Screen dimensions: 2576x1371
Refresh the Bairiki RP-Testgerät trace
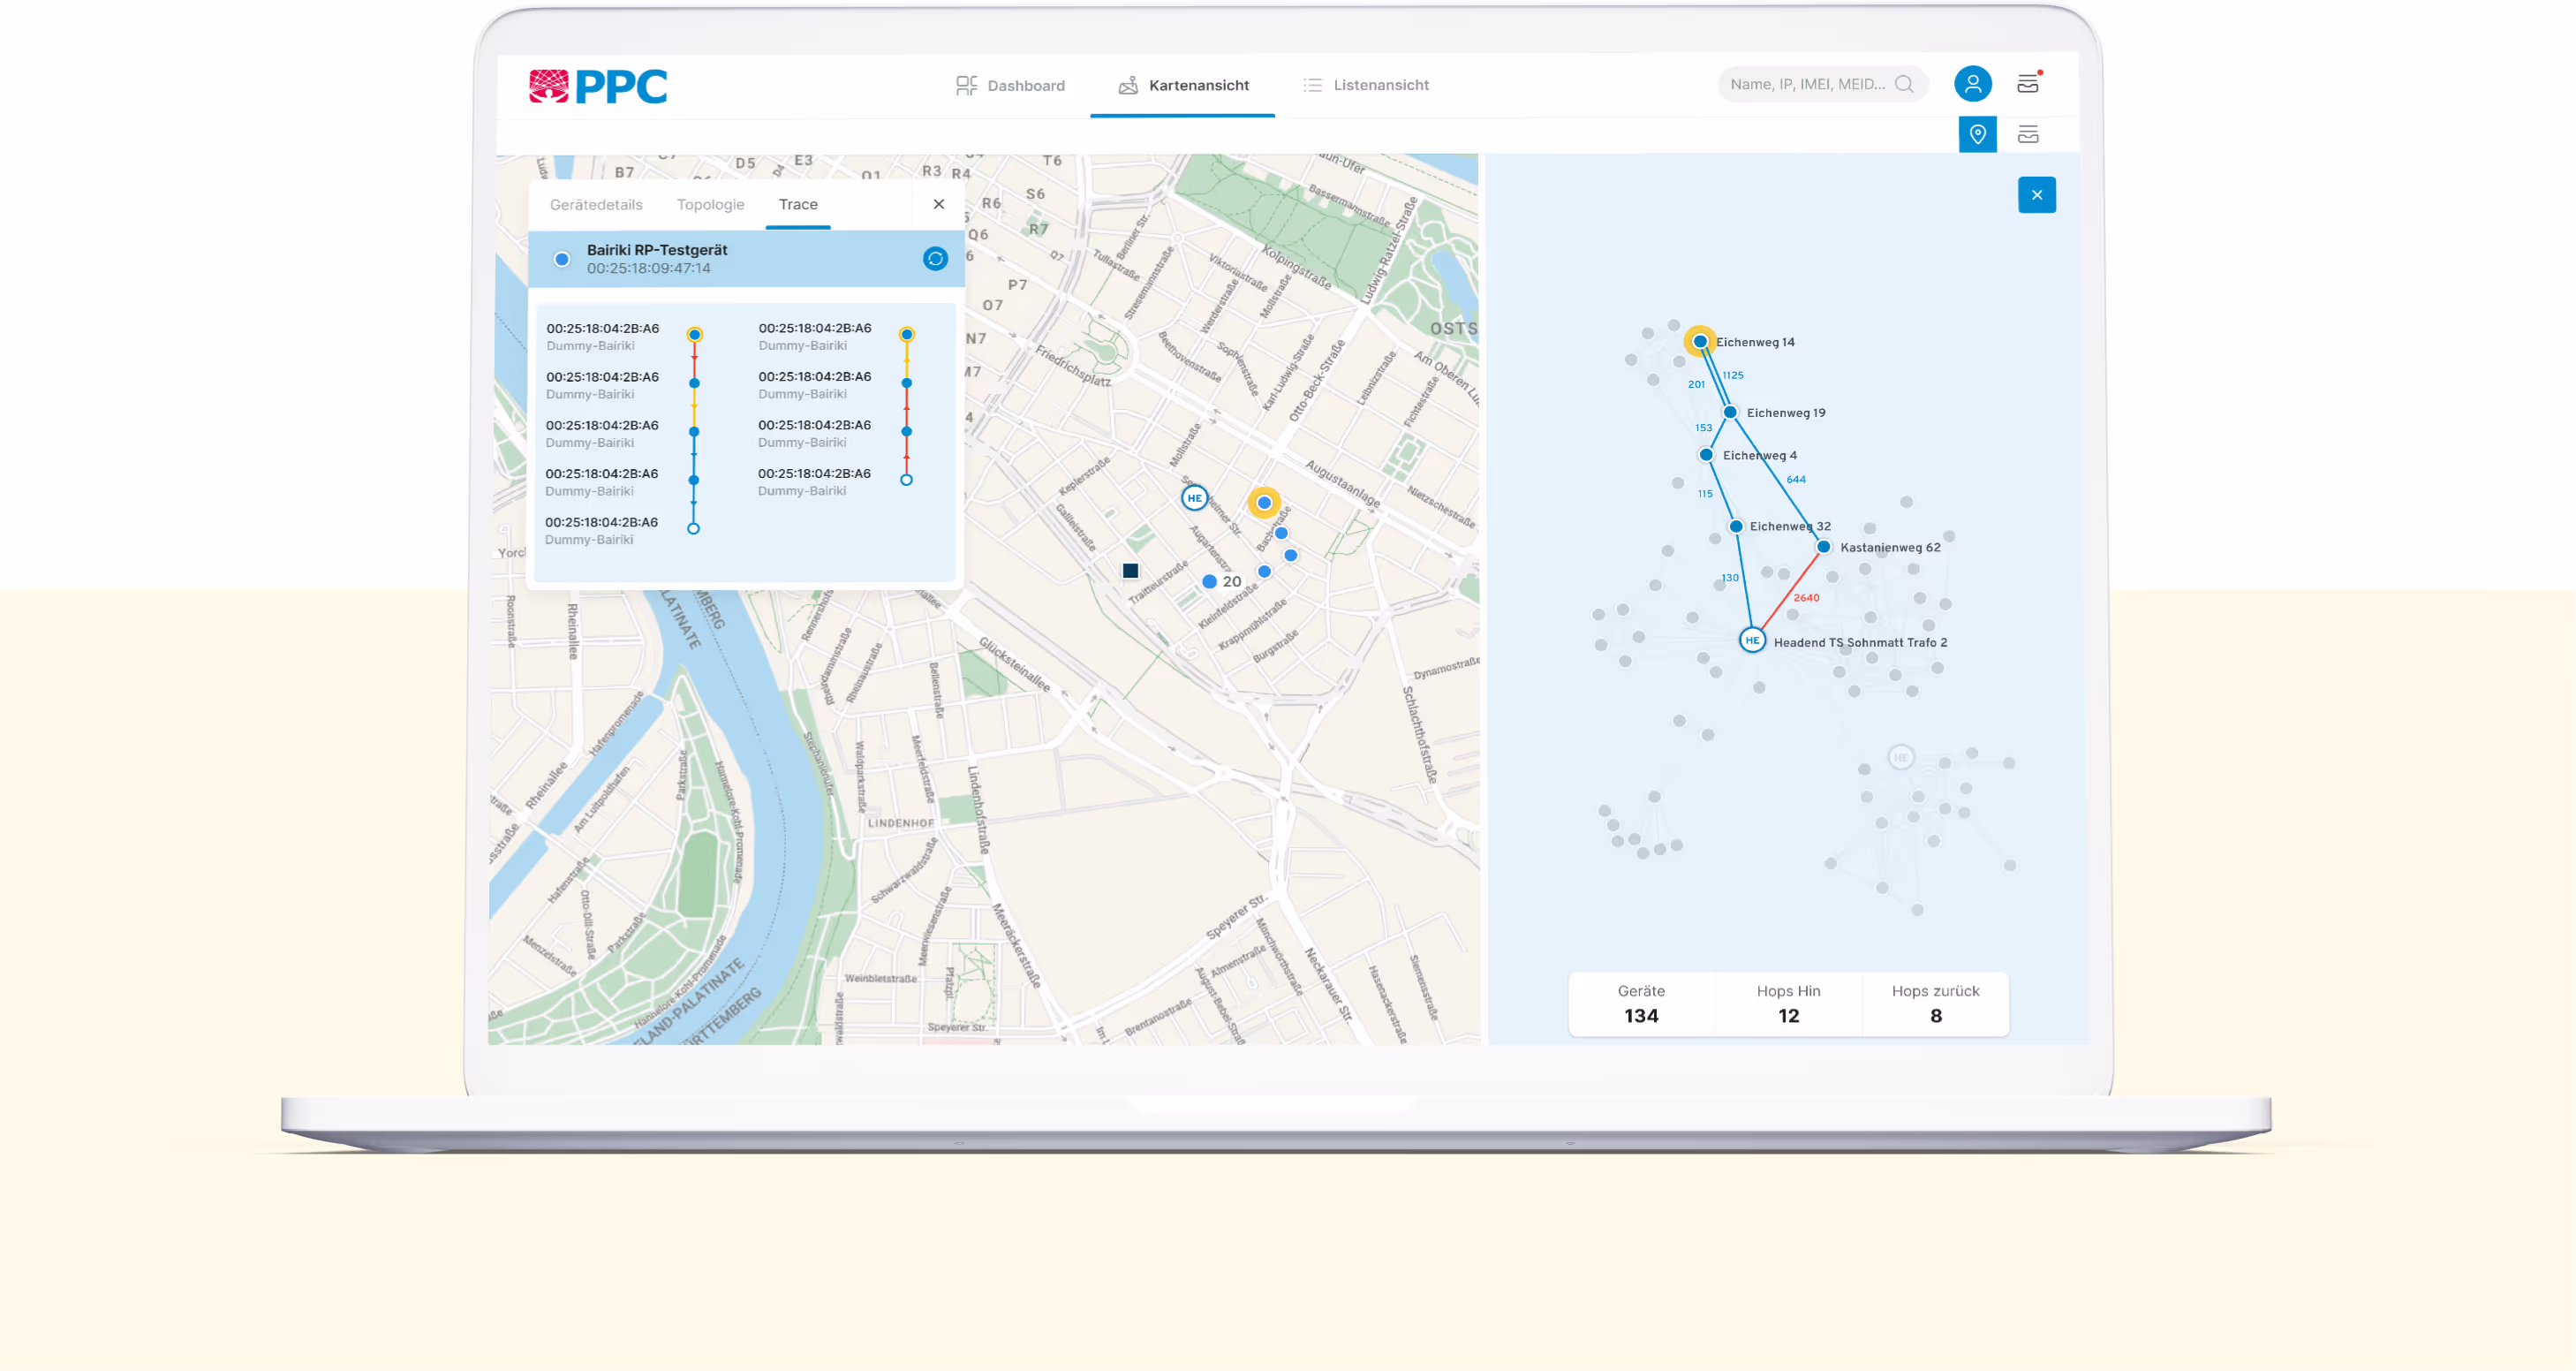pyautogui.click(x=934, y=259)
